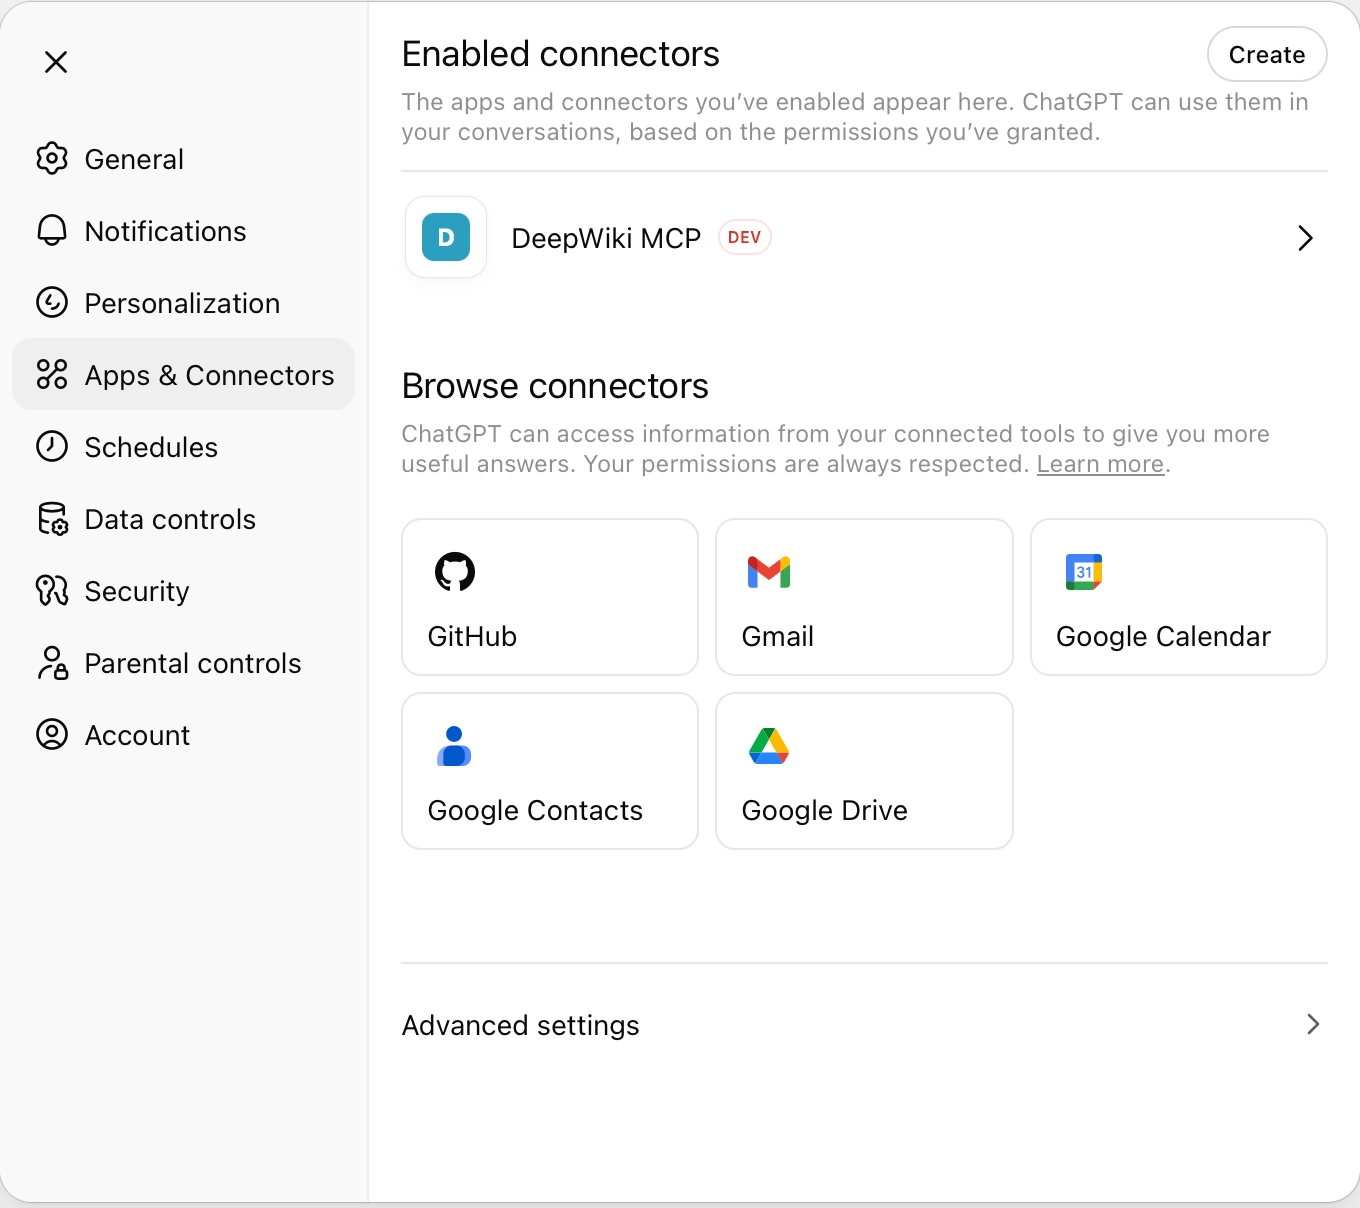Open Advanced settings via its chevron
The image size is (1360, 1208).
pos(1312,1024)
